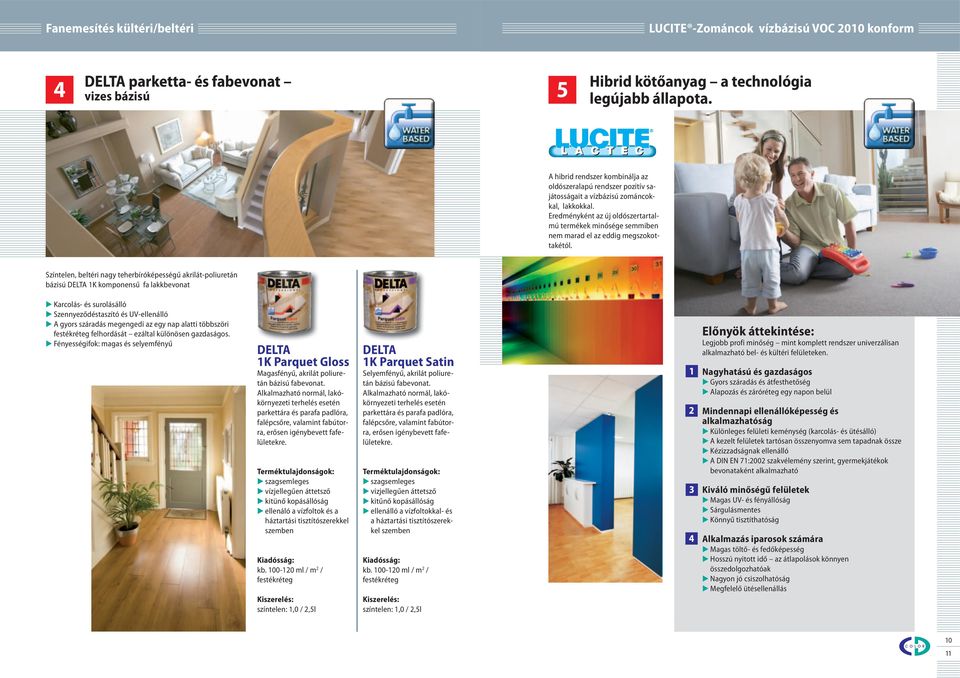The height and width of the screenshot is (678, 960).
Task: Click the red section number 4 box
Action: point(59,90)
